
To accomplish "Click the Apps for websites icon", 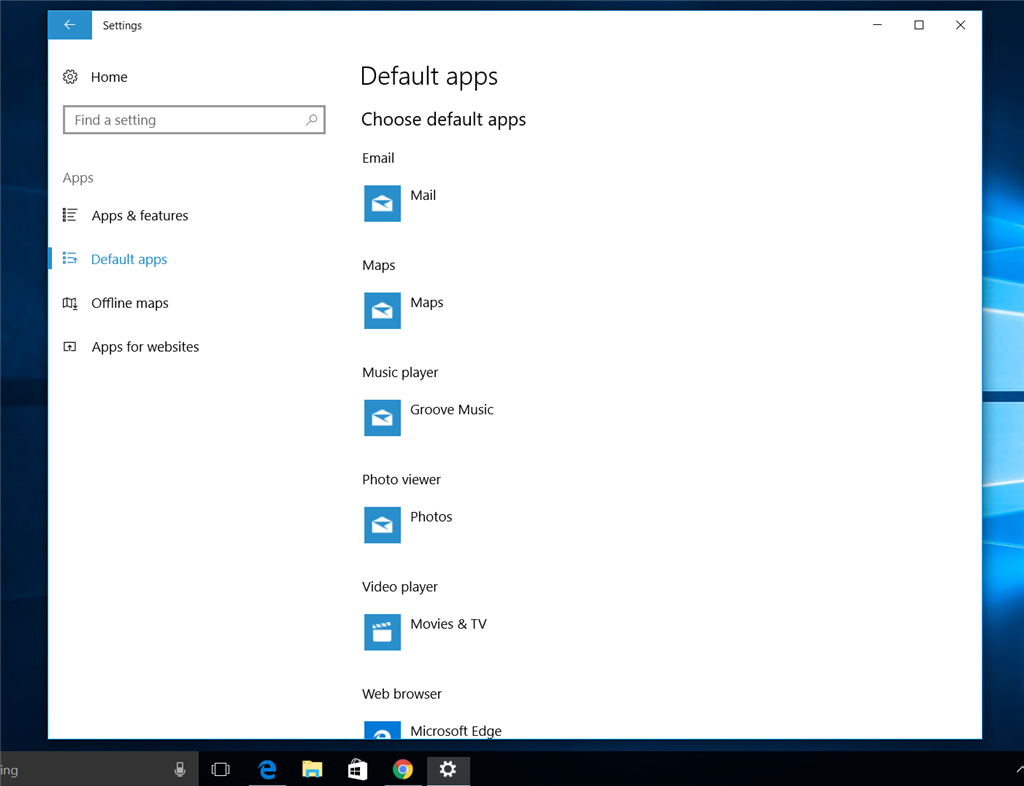I will (70, 347).
